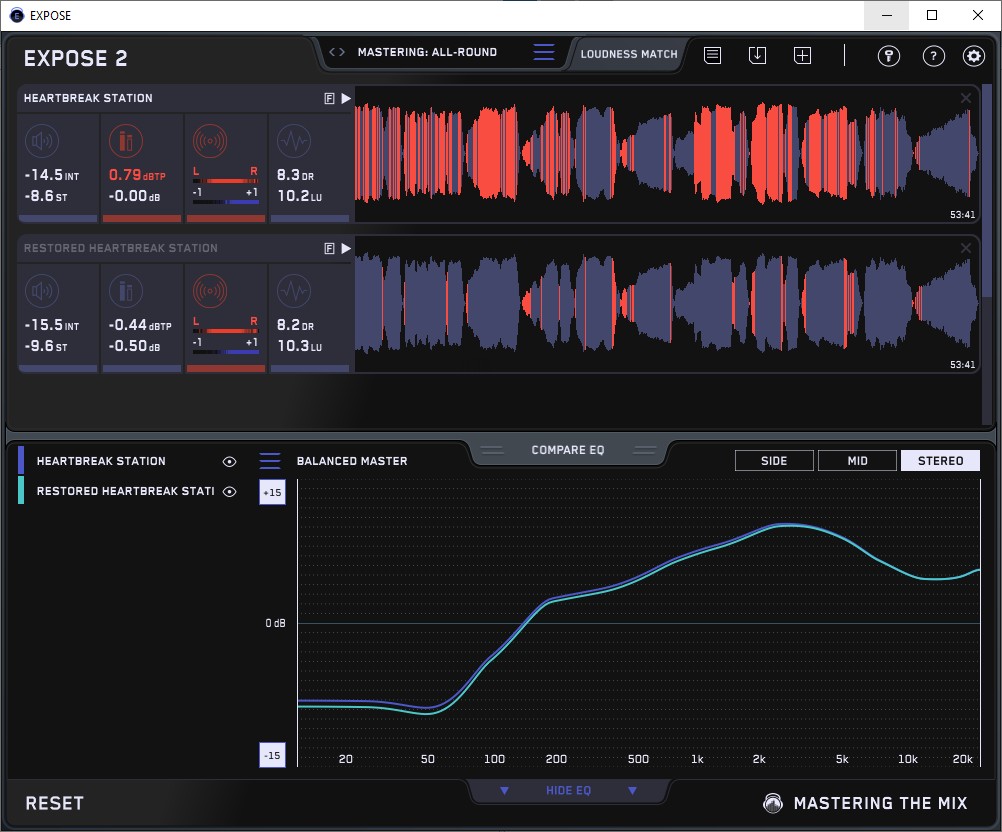The image size is (1002, 832).
Task: Select the previous preset with left arrow
Action: 332,52
